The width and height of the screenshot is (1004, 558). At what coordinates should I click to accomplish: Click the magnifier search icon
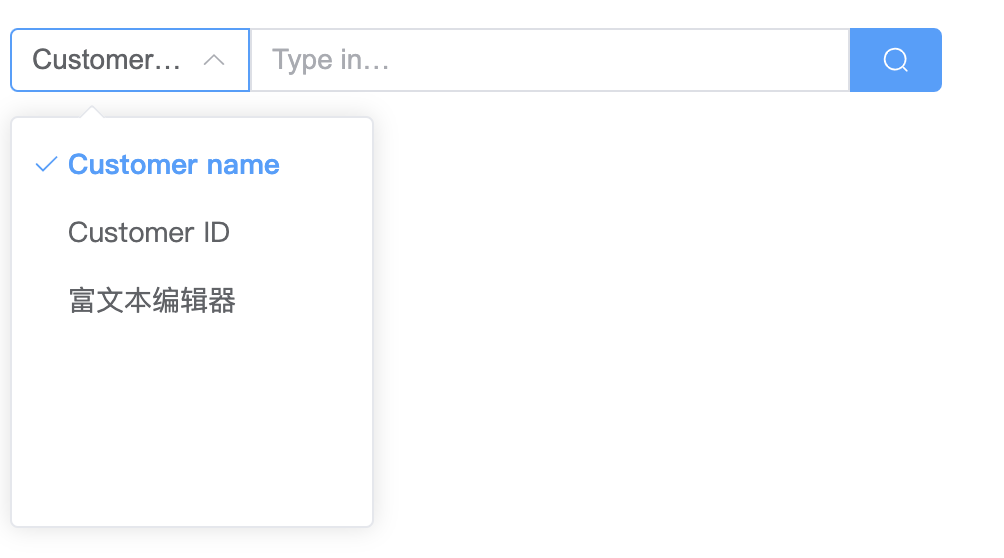895,60
